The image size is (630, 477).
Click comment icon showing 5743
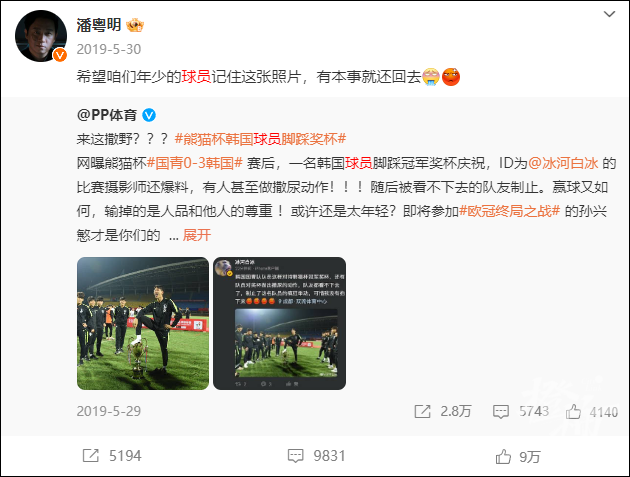click(501, 411)
